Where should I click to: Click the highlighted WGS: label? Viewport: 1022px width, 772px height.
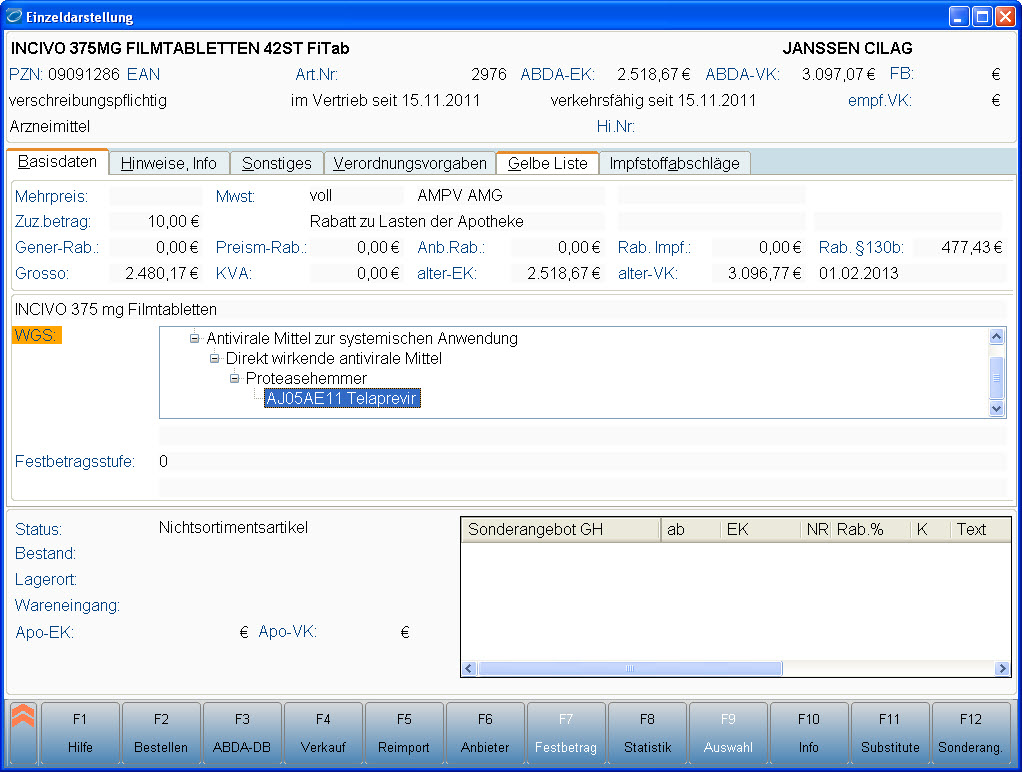(36, 335)
